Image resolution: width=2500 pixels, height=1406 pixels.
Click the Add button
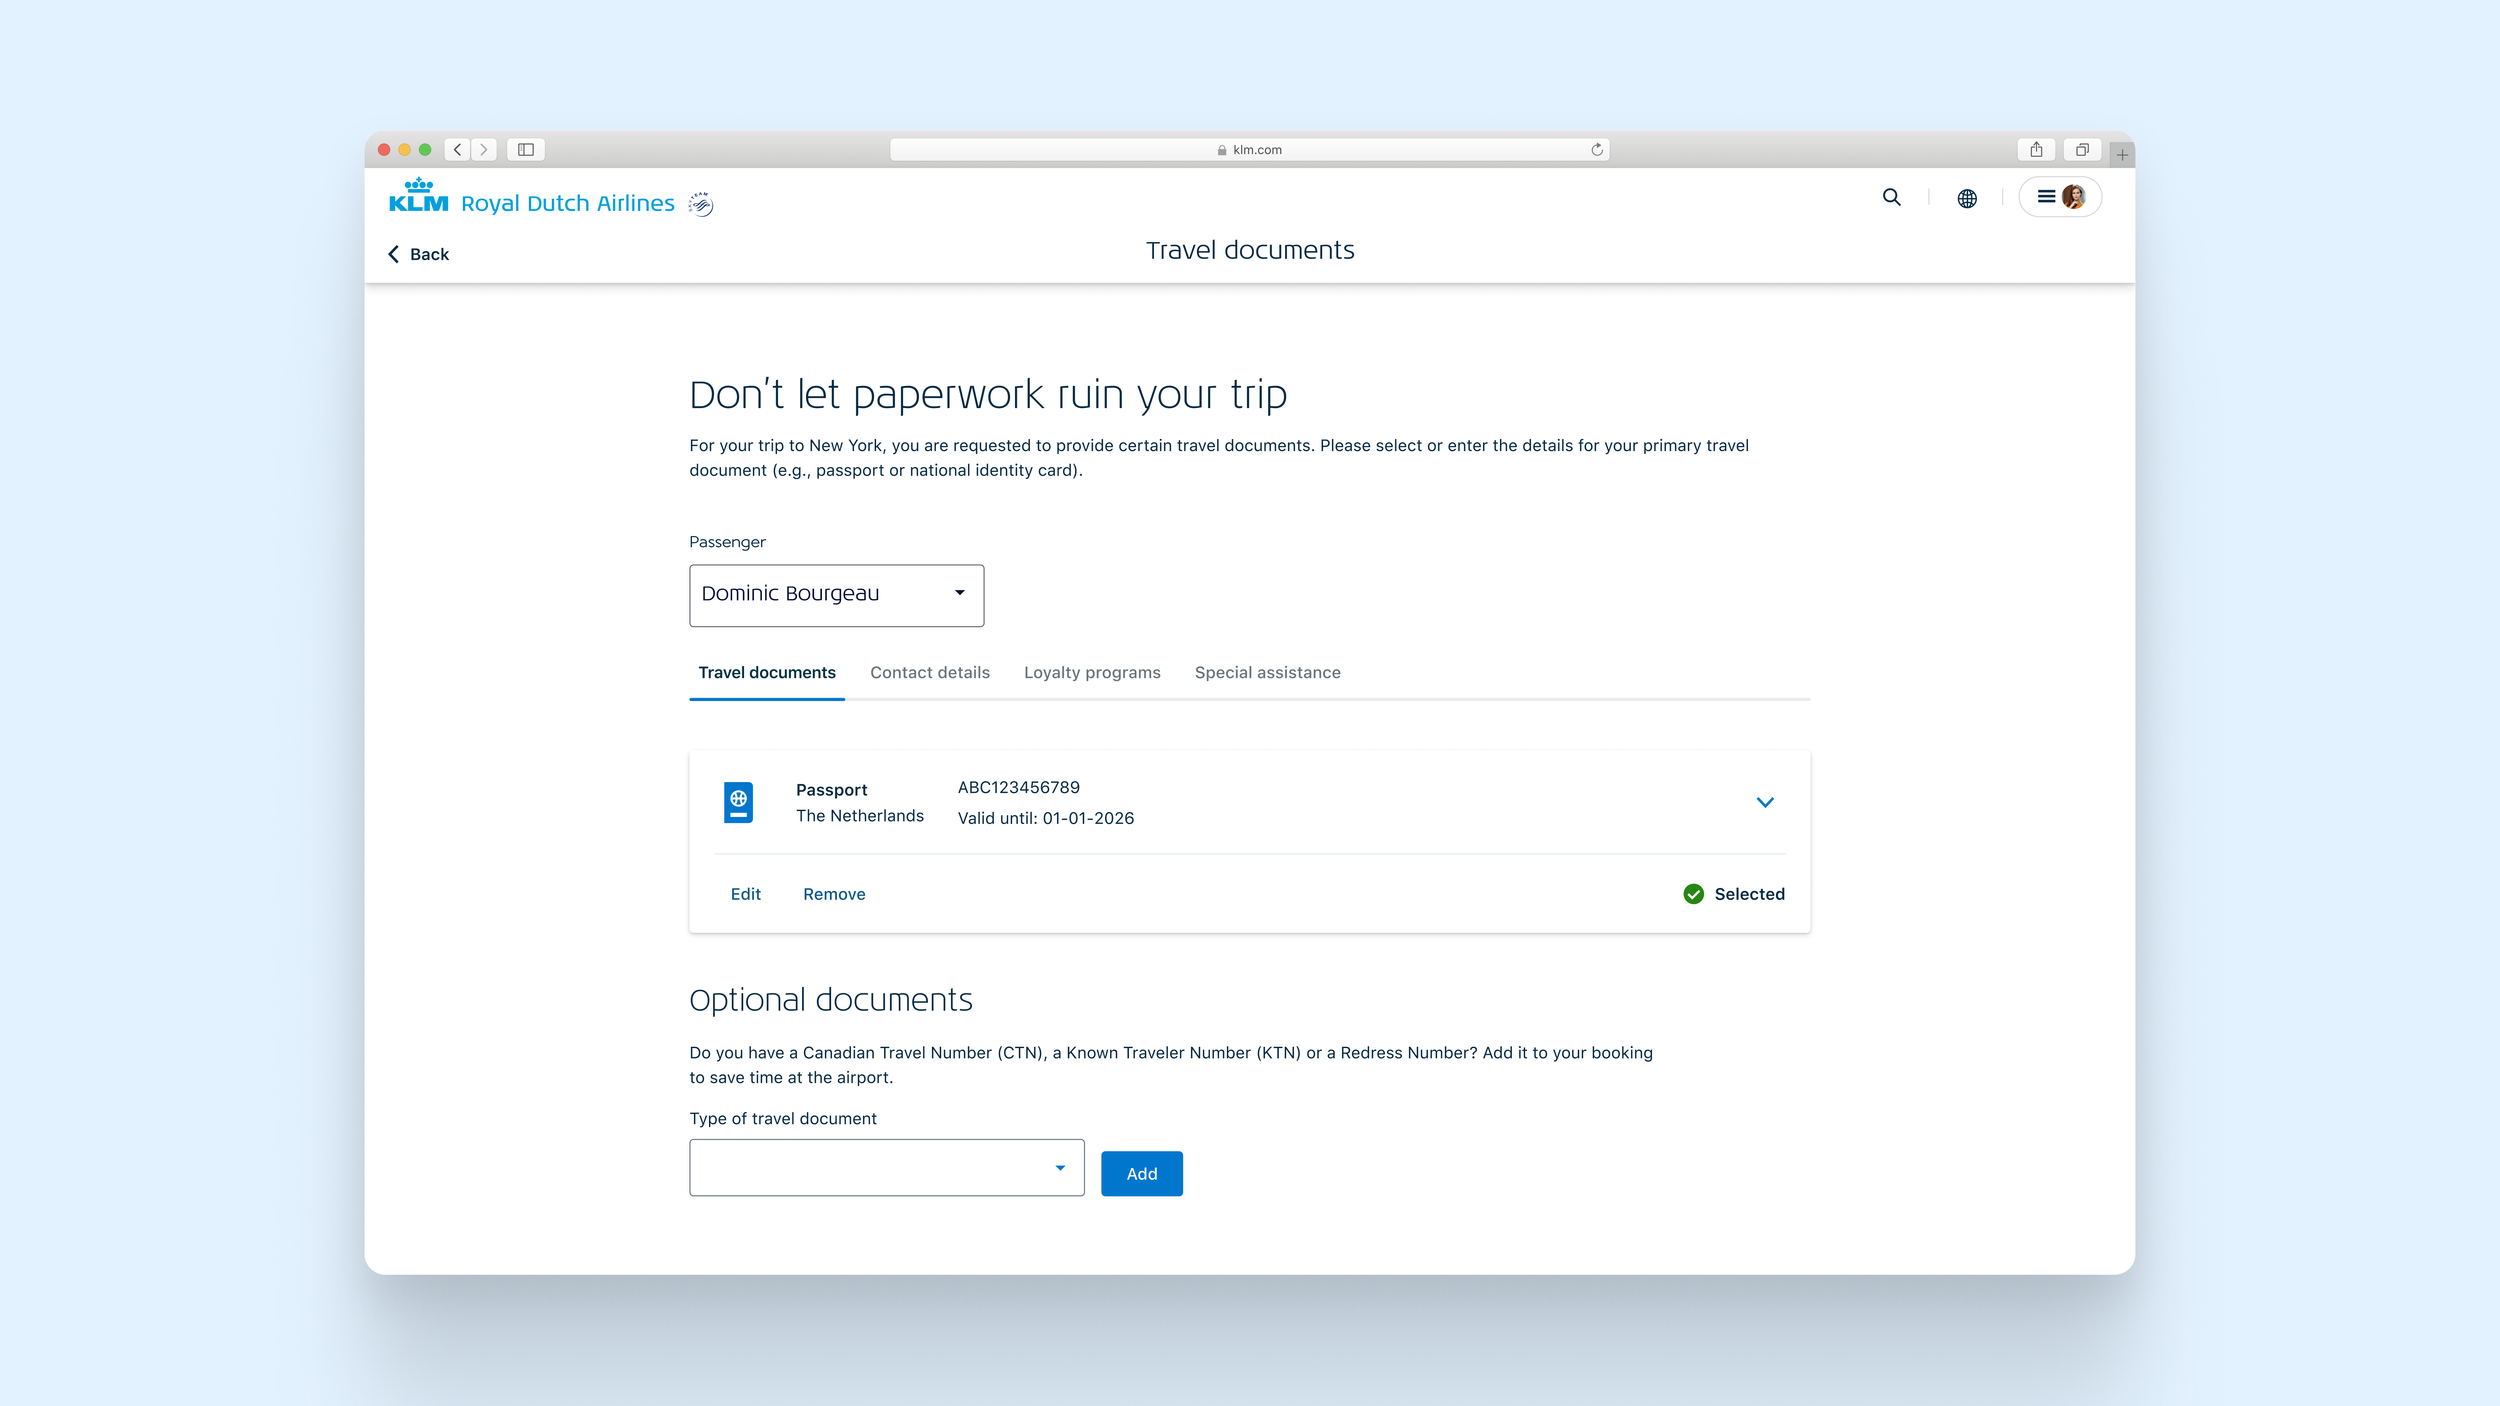coord(1141,1174)
